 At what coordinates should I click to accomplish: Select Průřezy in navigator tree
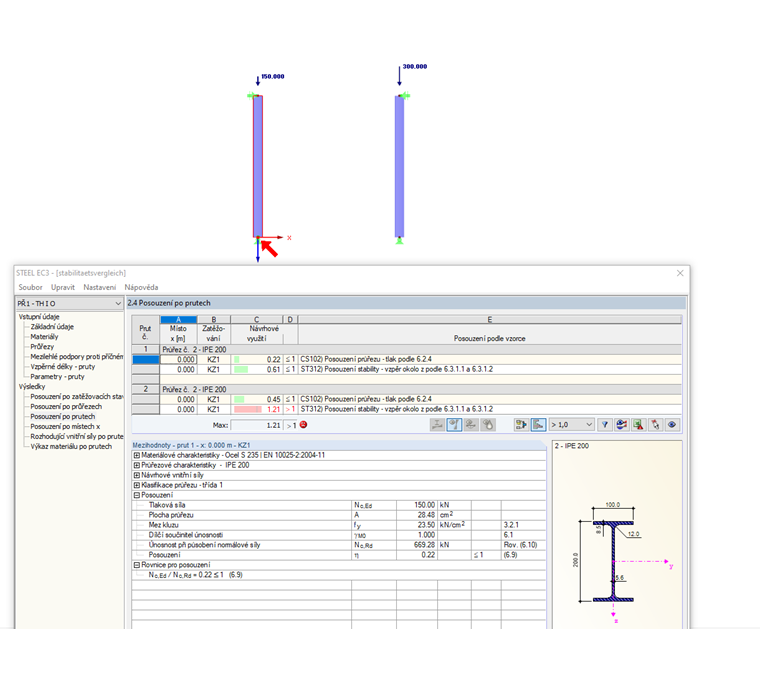coord(42,347)
